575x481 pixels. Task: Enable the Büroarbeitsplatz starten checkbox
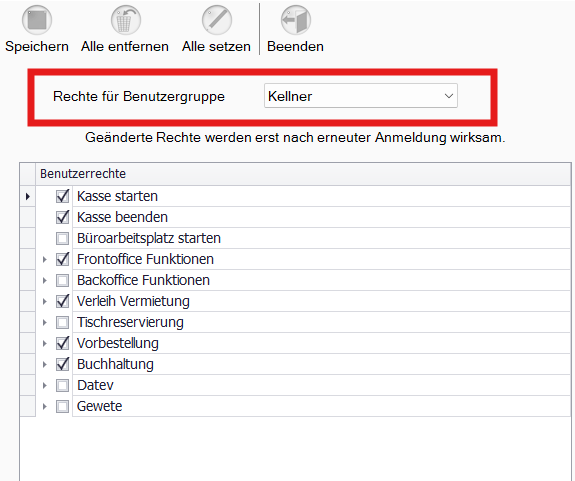[62, 238]
